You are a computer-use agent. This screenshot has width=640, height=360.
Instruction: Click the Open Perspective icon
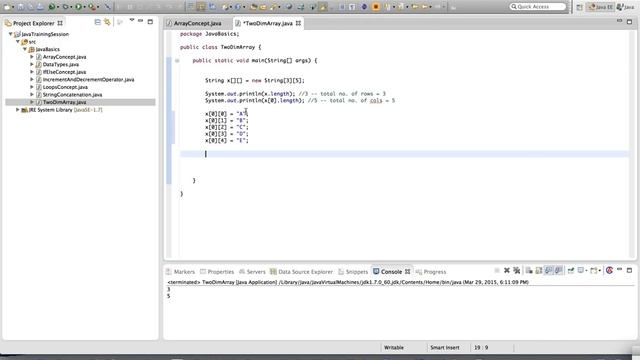(x=580, y=7)
